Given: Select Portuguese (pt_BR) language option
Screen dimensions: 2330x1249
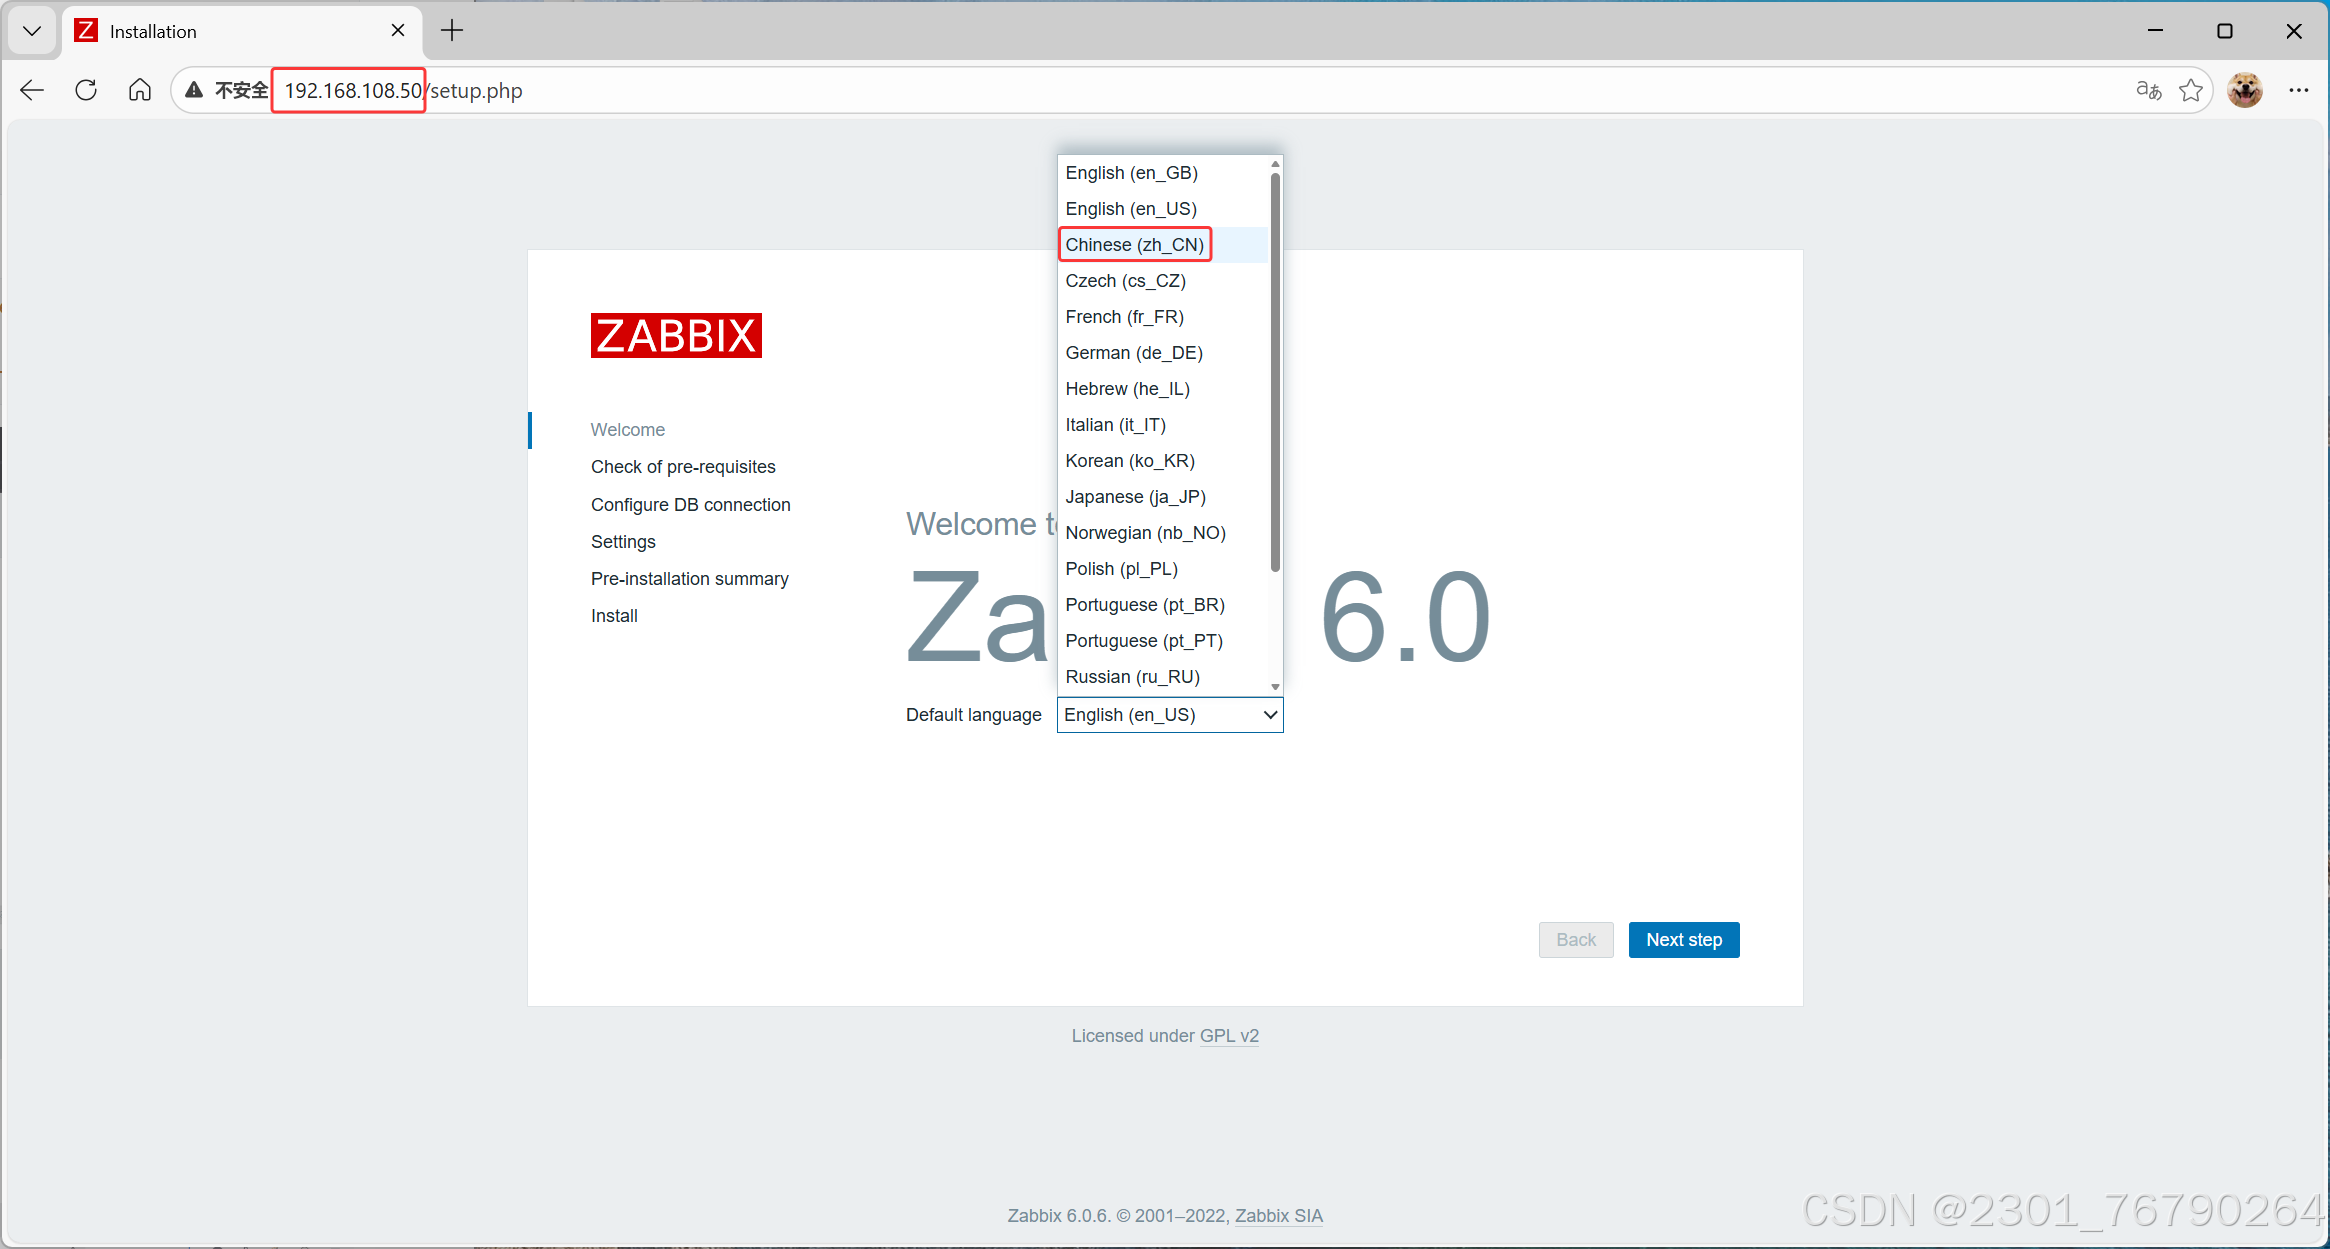Looking at the screenshot, I should click(x=1163, y=605).
